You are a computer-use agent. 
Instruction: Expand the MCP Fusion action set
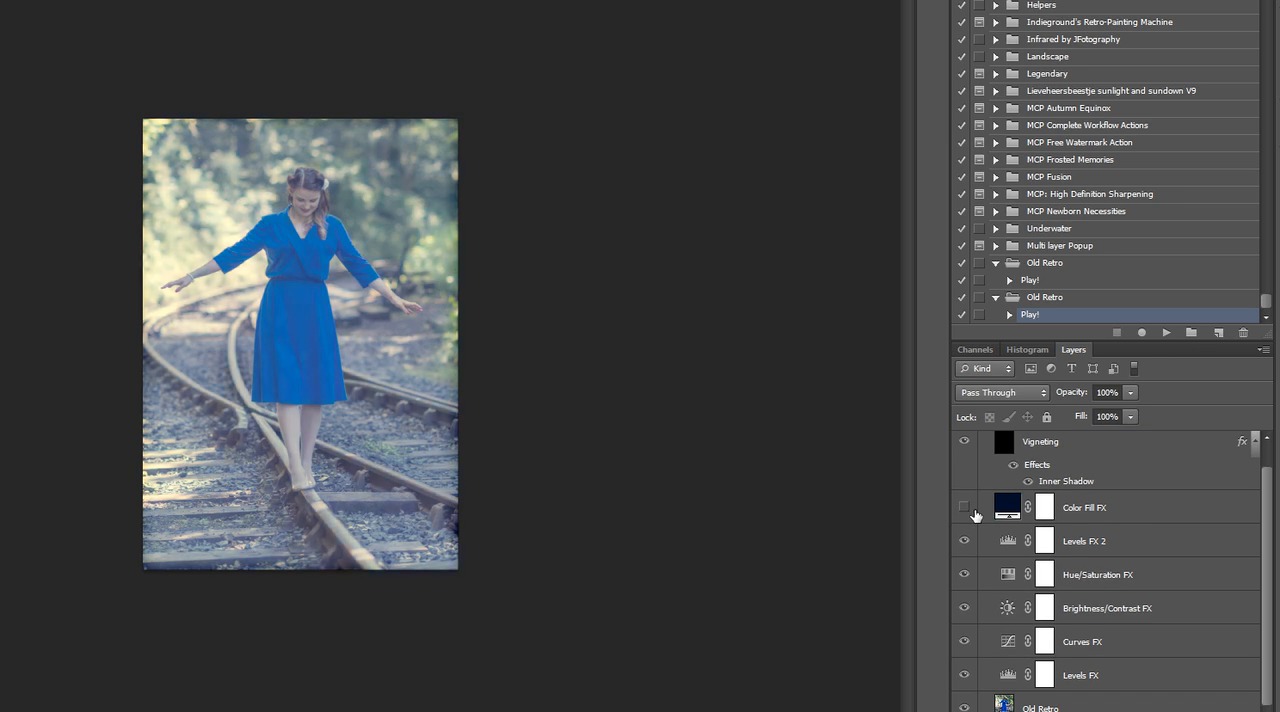[x=995, y=177]
